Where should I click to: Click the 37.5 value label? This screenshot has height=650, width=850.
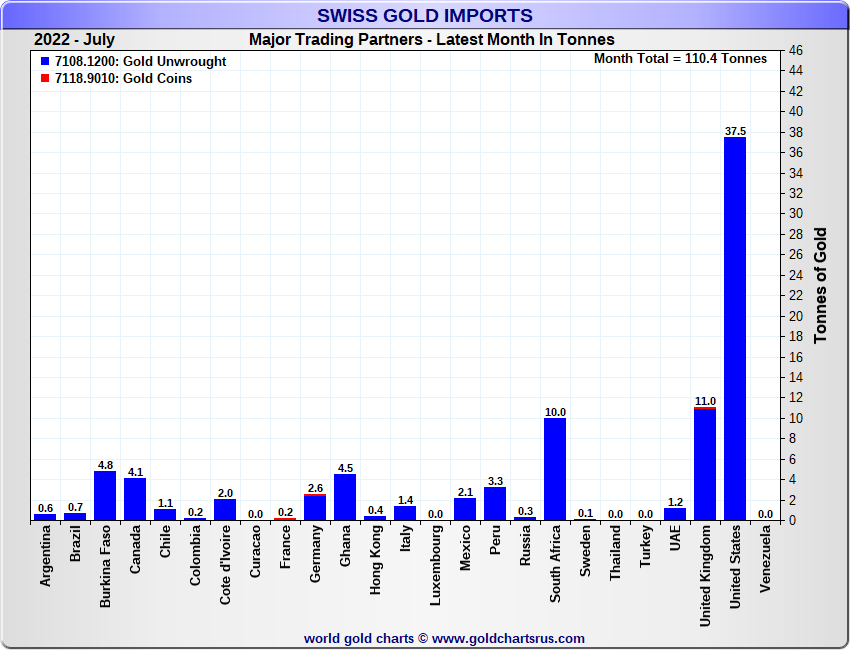735,131
